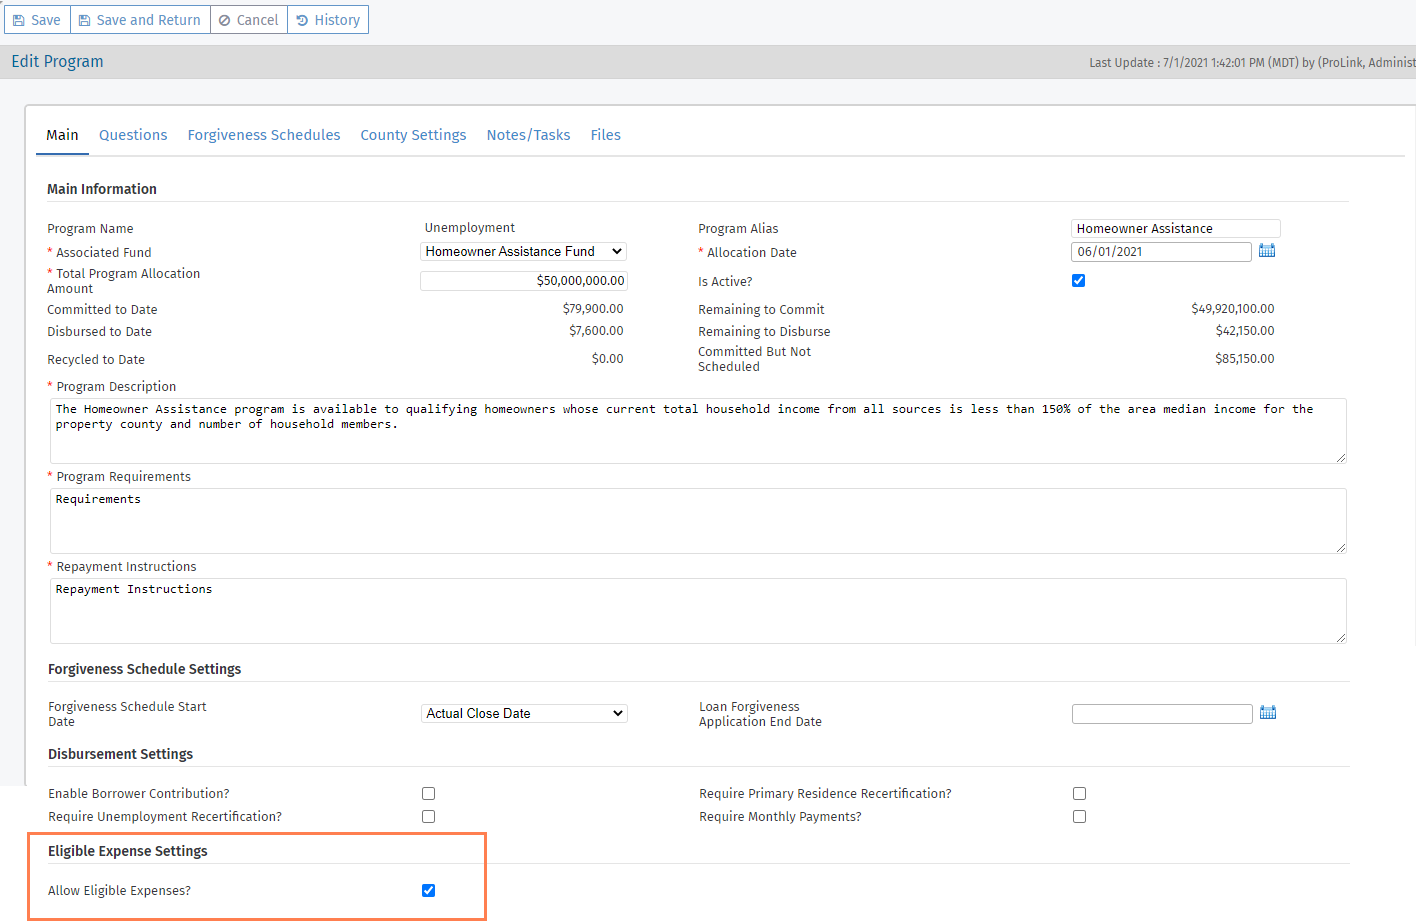Enable Borrower Contribution checkbox

point(428,794)
